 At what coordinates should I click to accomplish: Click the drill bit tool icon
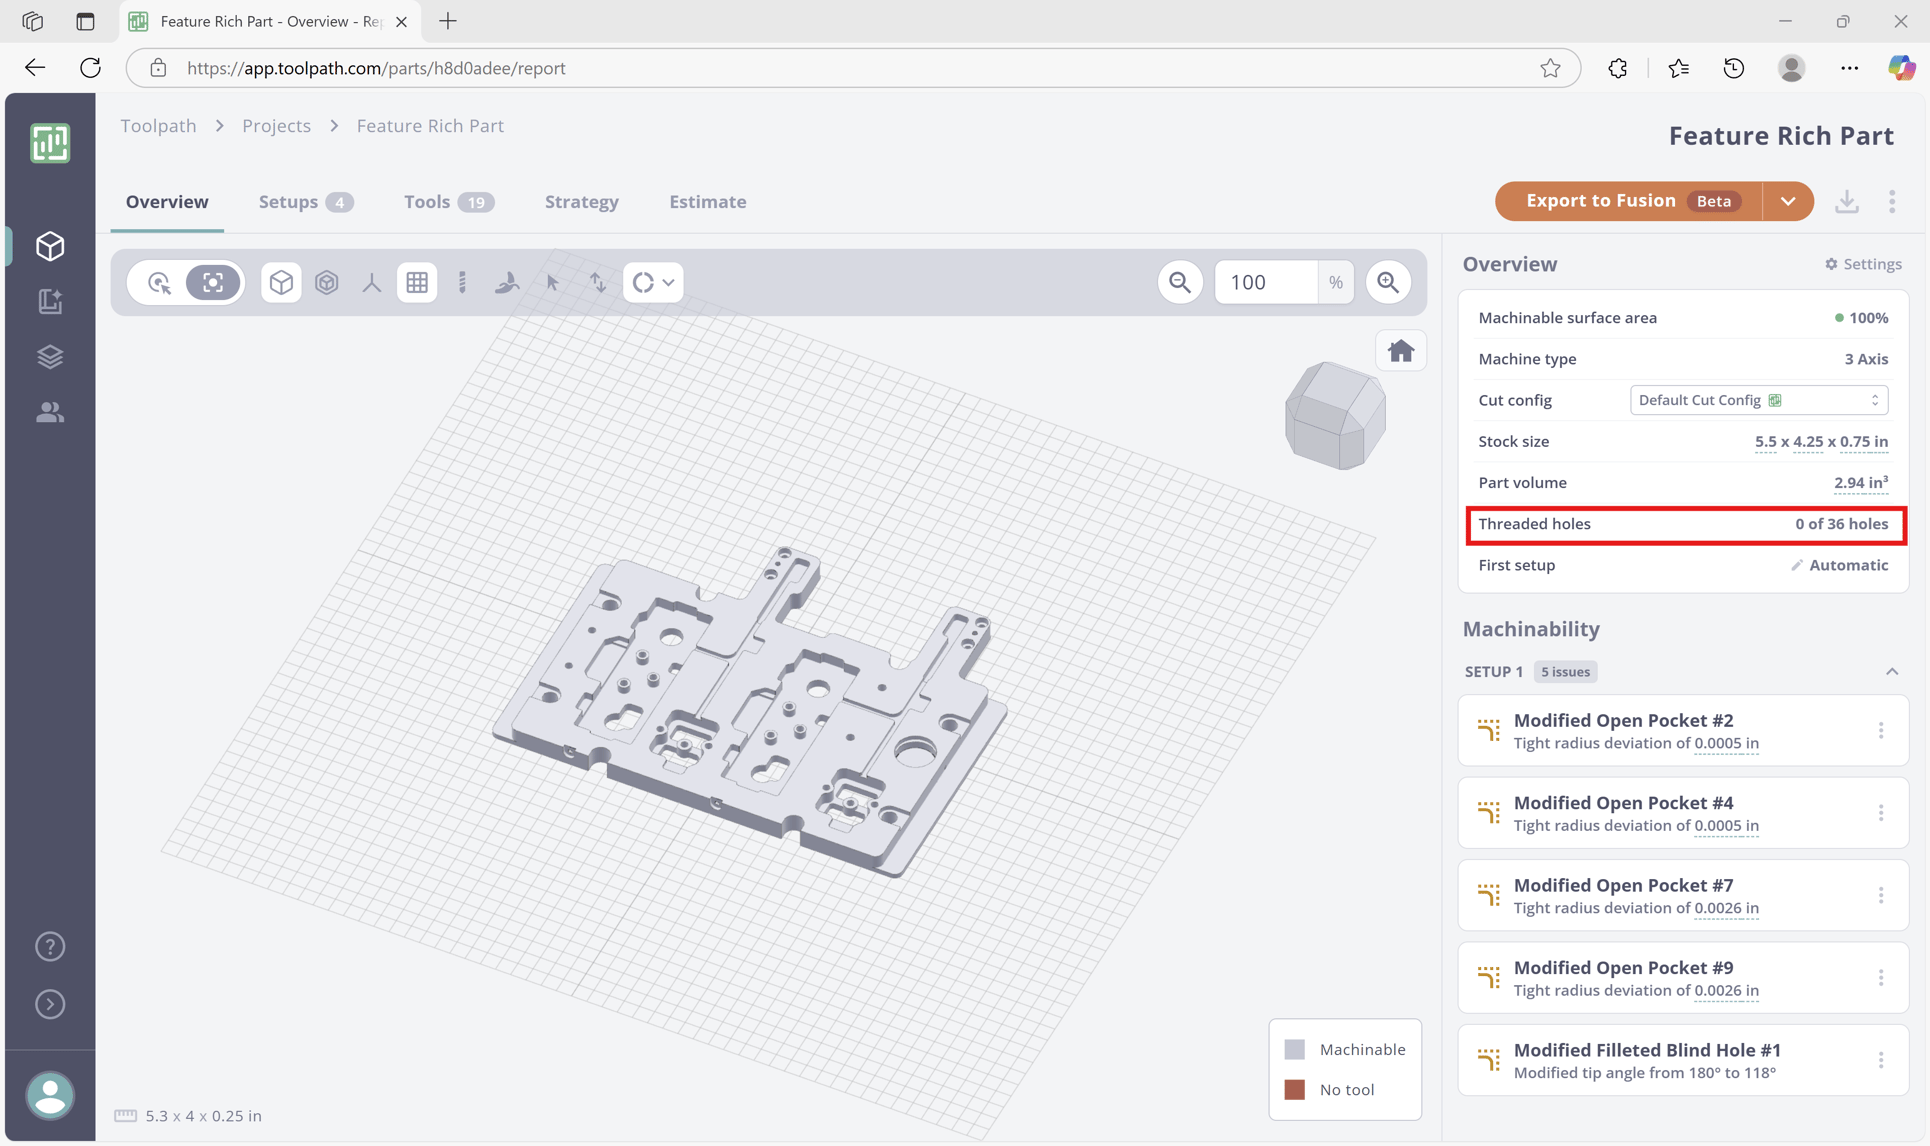[462, 283]
